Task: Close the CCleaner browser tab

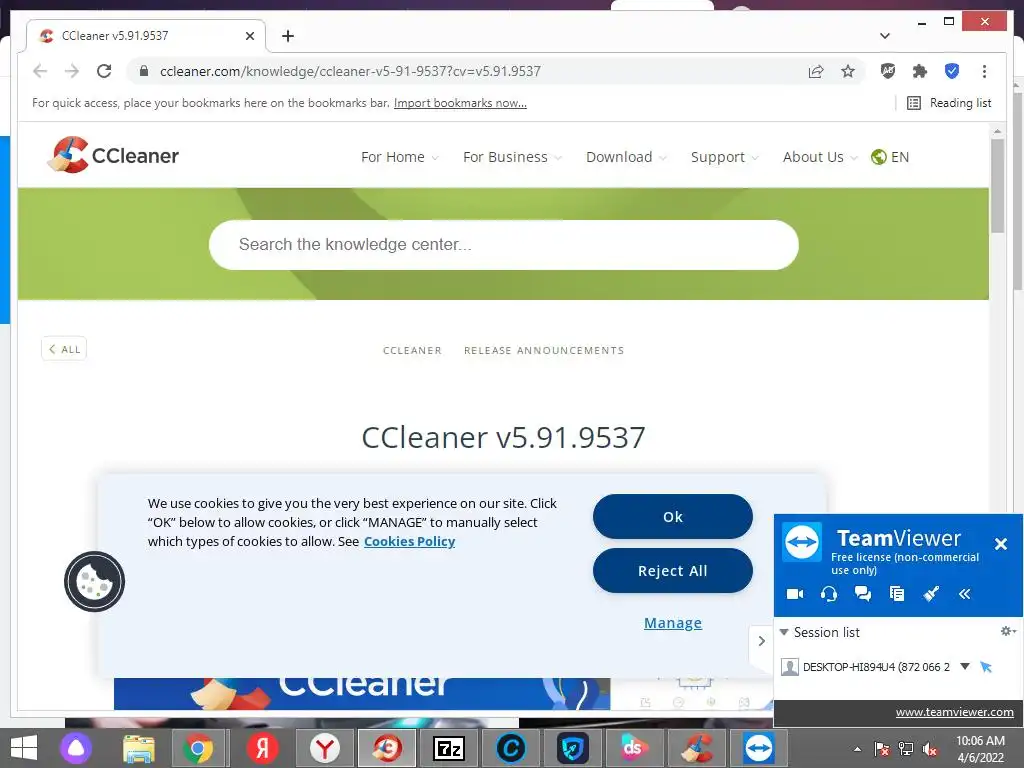Action: 249,36
